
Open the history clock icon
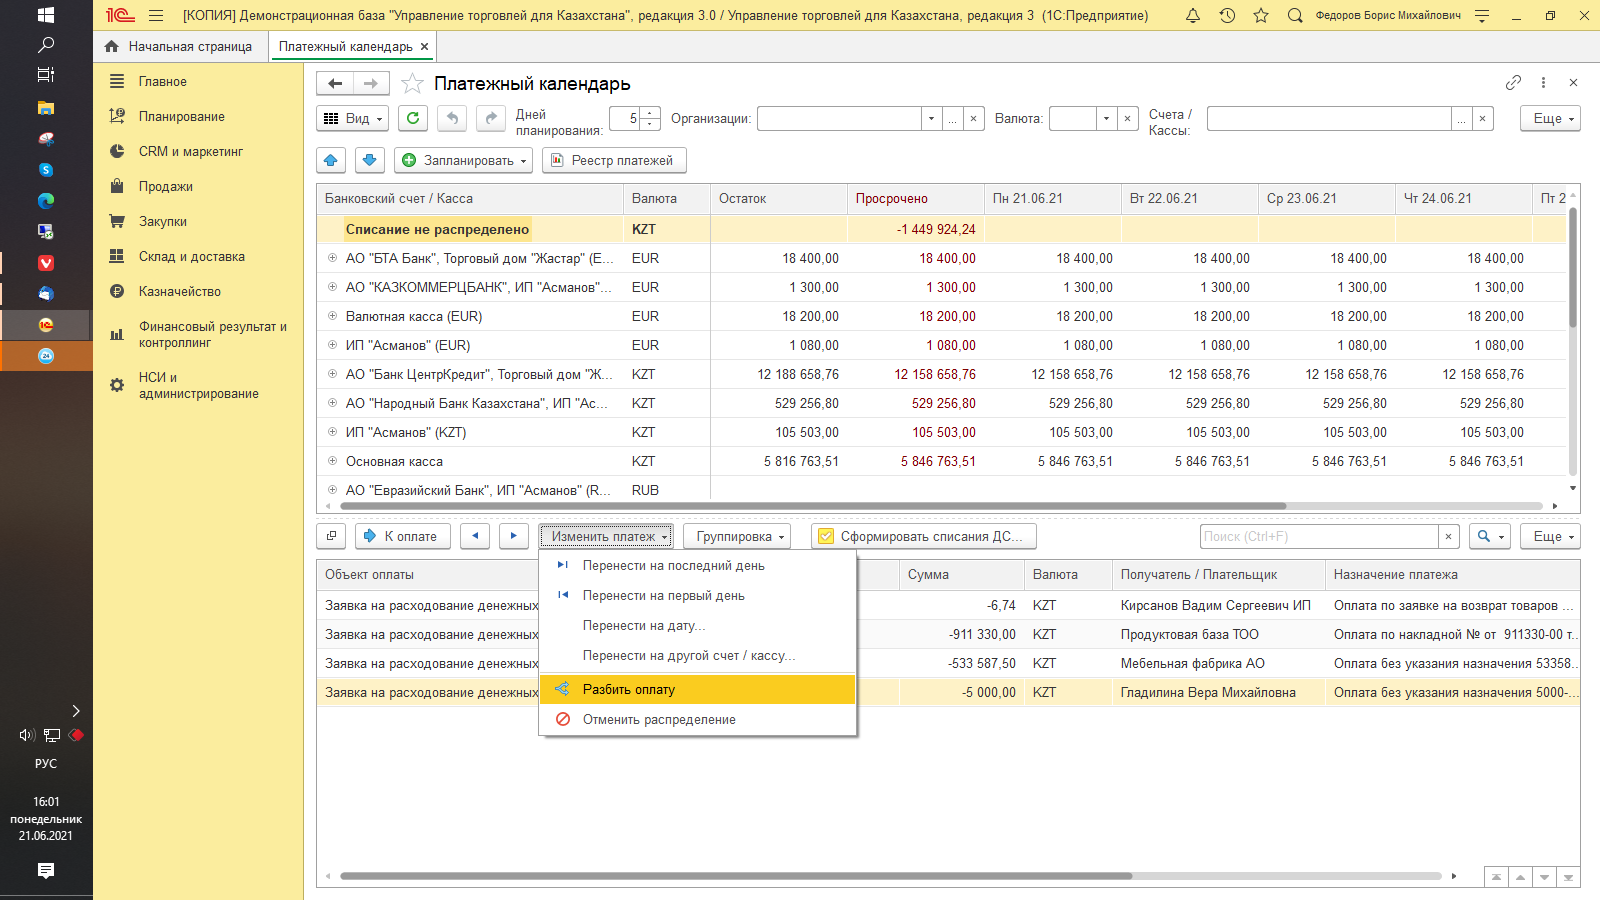[x=1227, y=16]
